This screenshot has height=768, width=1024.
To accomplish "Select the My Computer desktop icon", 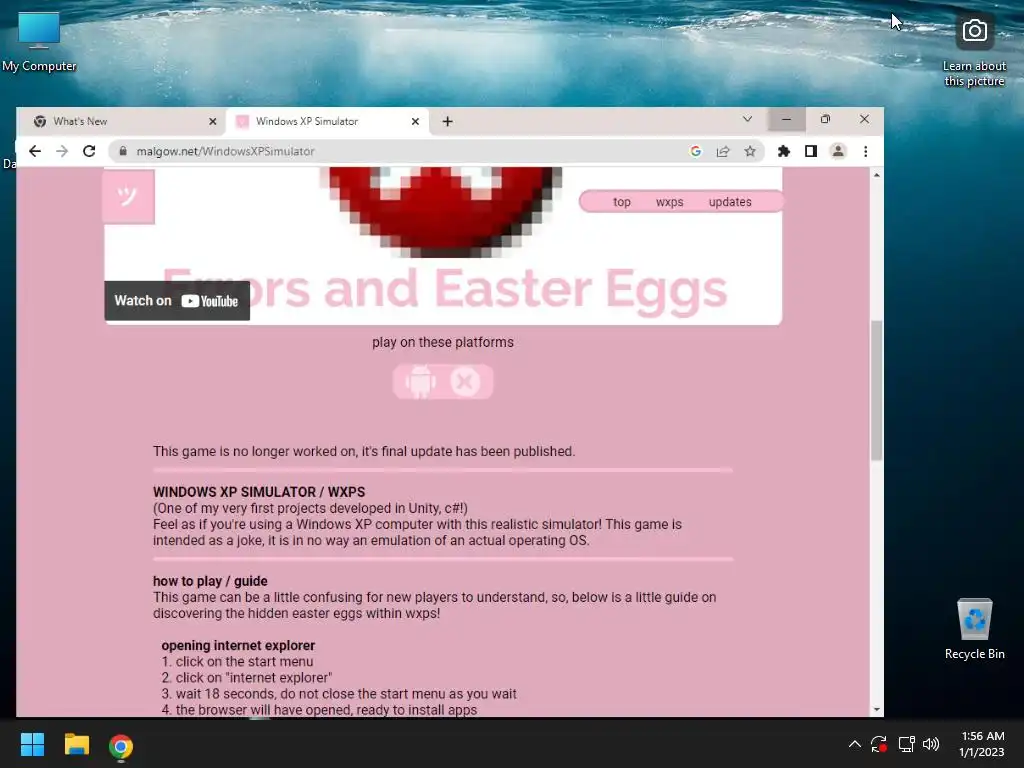I will click(39, 41).
